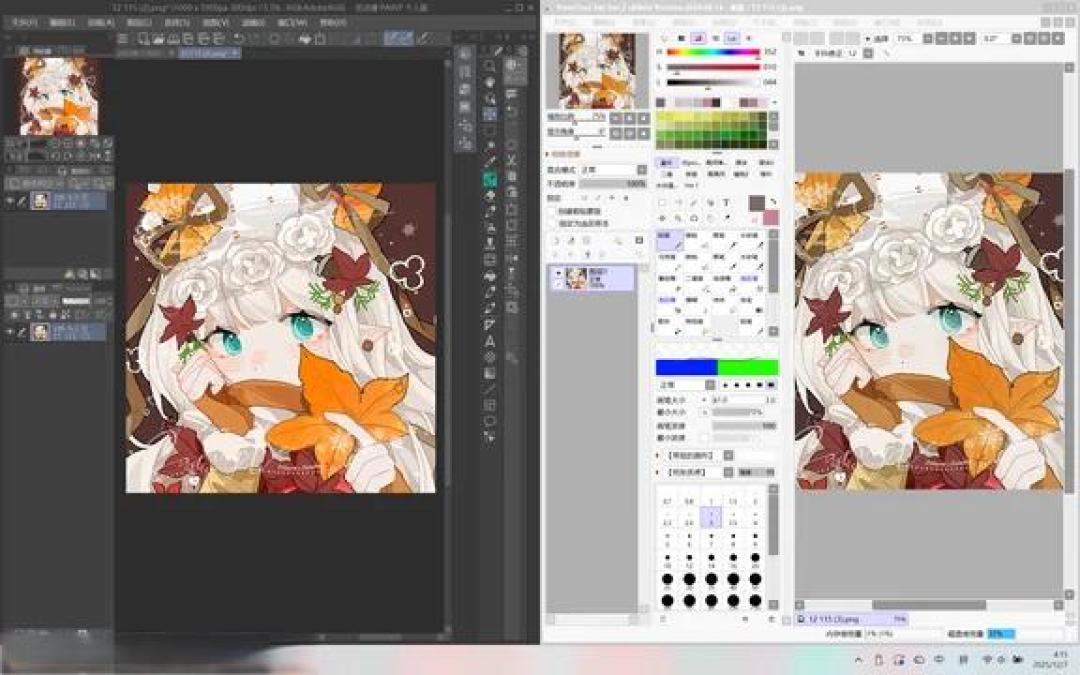Select the Text tool in Clip Studio toolbar
The height and width of the screenshot is (675, 1080).
point(490,342)
